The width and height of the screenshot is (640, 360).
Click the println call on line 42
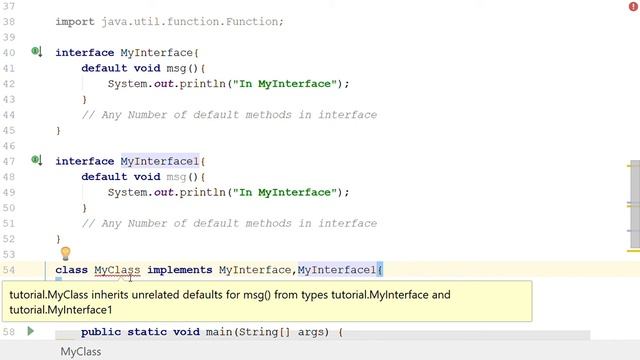click(x=202, y=84)
